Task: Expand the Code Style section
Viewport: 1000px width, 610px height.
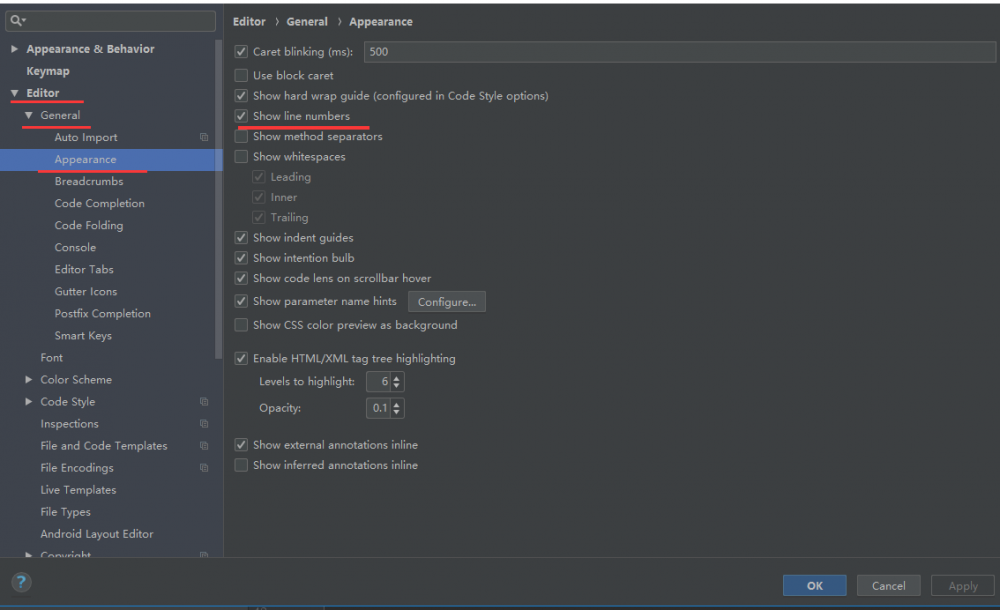Action: (28, 401)
